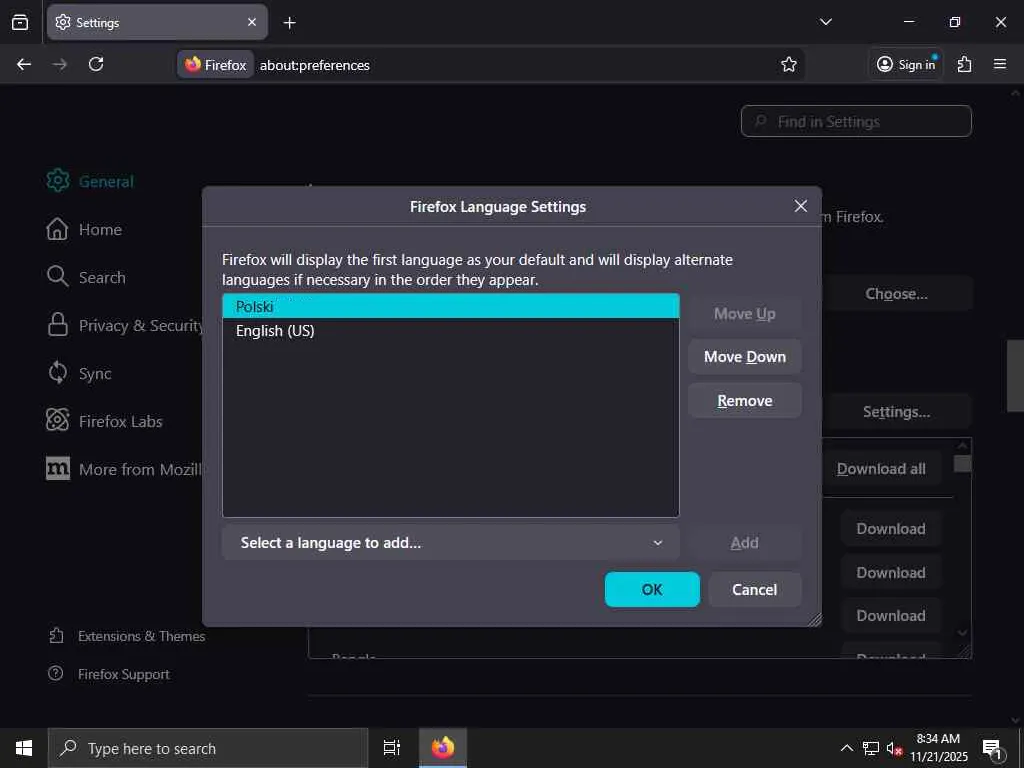Open the Firefox application menu
The image size is (1024, 768).
(1000, 64)
